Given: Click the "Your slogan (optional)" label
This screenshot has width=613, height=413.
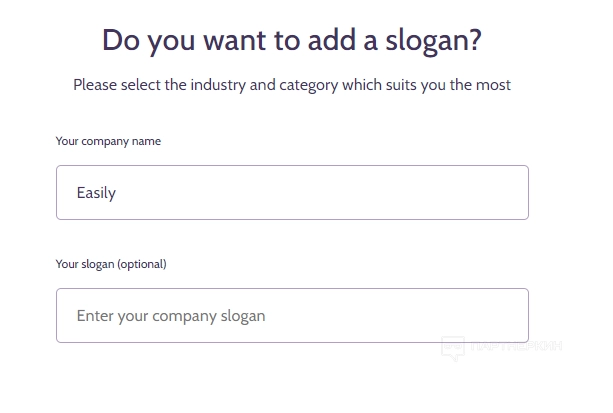Looking at the screenshot, I should point(111,264).
